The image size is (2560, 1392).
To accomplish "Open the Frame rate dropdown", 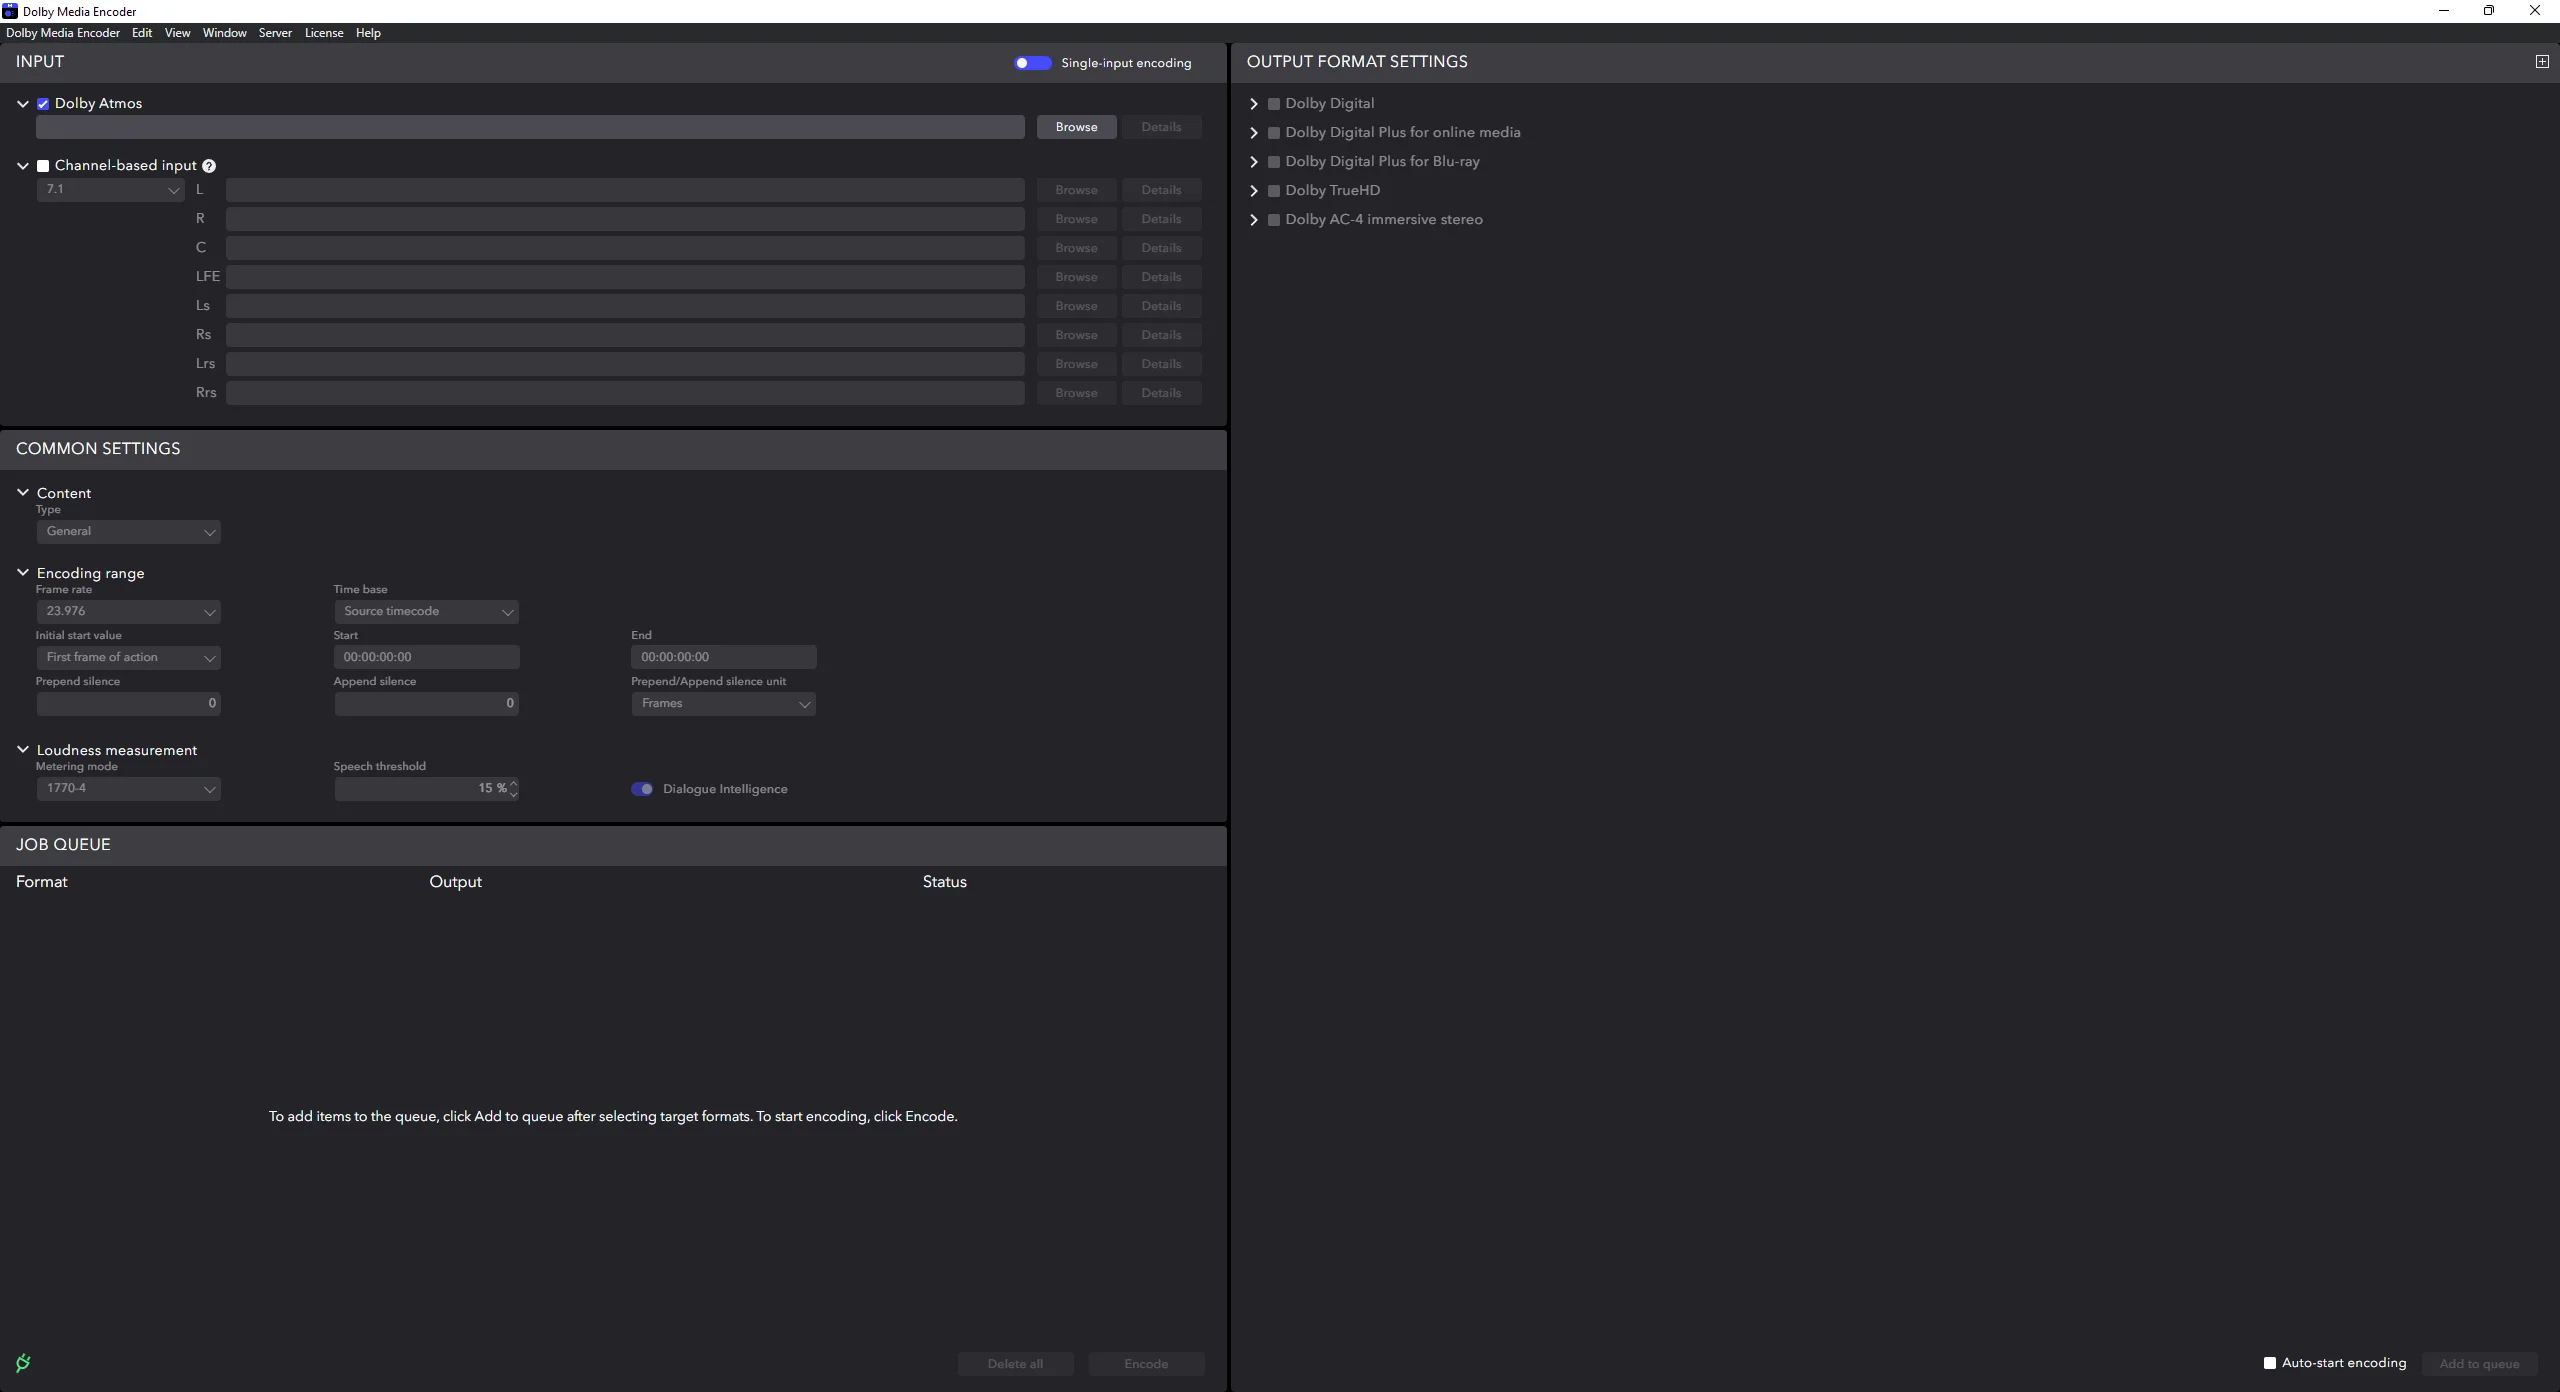I will coord(128,611).
